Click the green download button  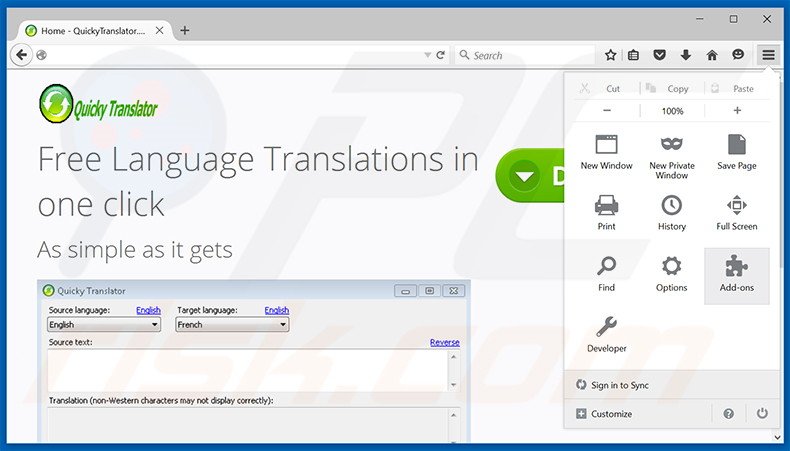[x=530, y=176]
